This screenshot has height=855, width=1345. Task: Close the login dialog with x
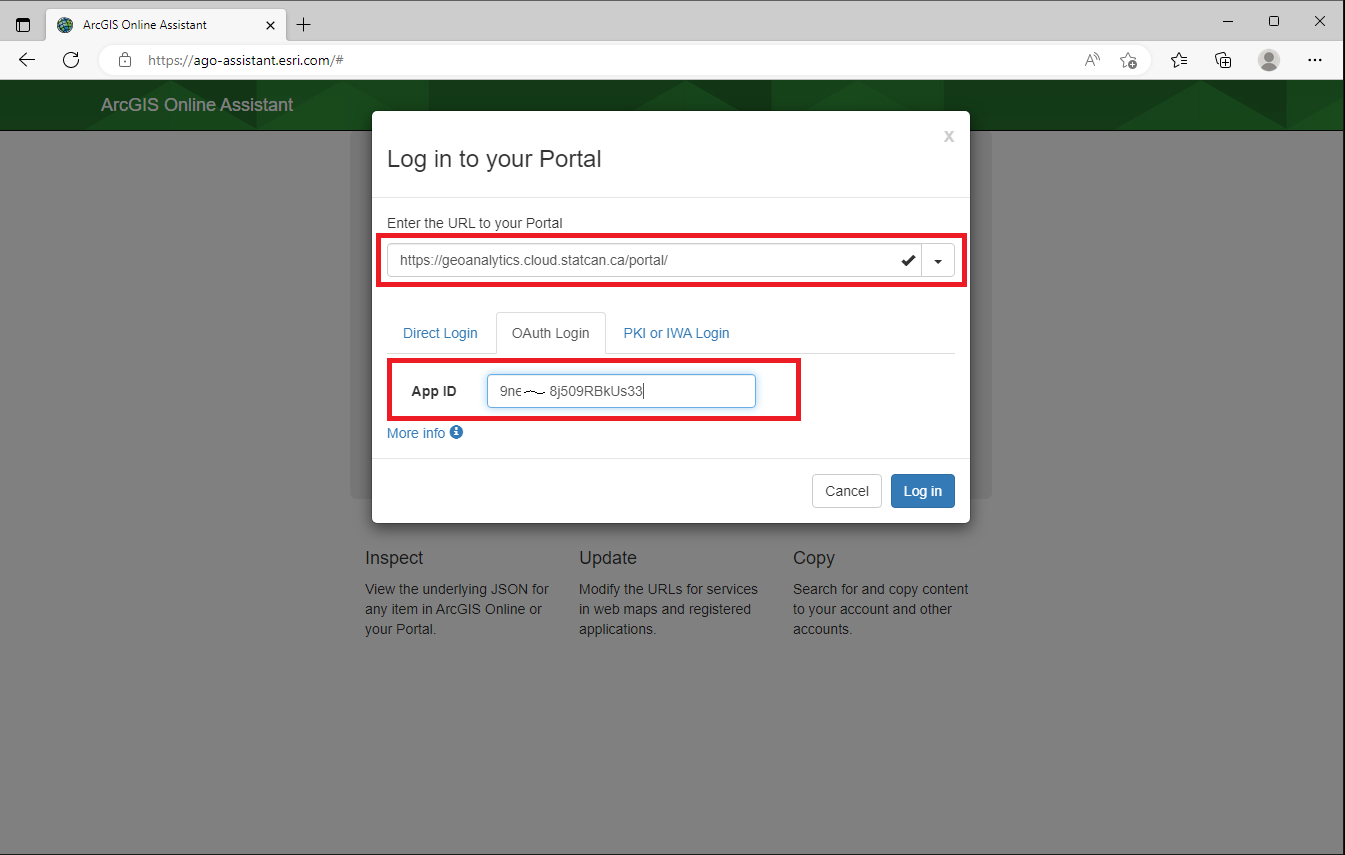949,136
